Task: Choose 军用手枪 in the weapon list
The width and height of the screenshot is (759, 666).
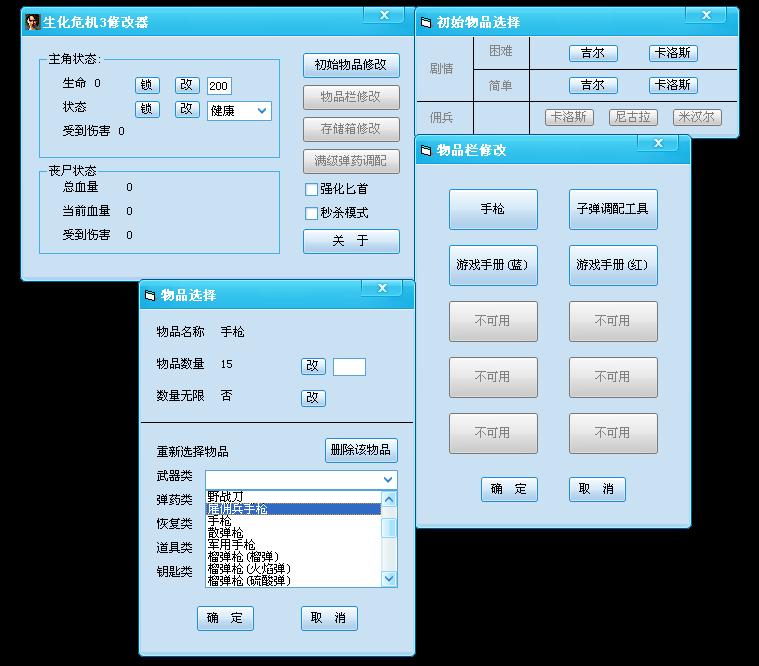Action: point(231,545)
